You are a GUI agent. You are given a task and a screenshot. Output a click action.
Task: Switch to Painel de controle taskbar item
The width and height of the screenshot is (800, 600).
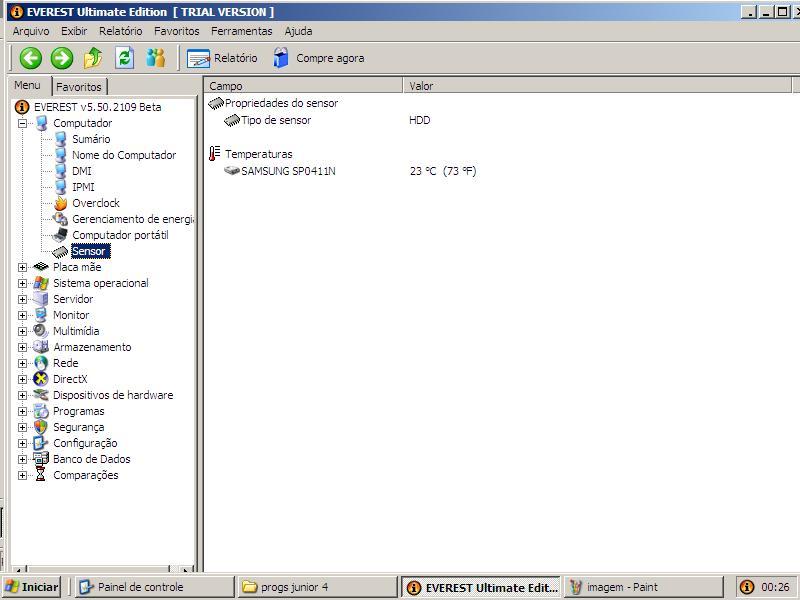[155, 587]
